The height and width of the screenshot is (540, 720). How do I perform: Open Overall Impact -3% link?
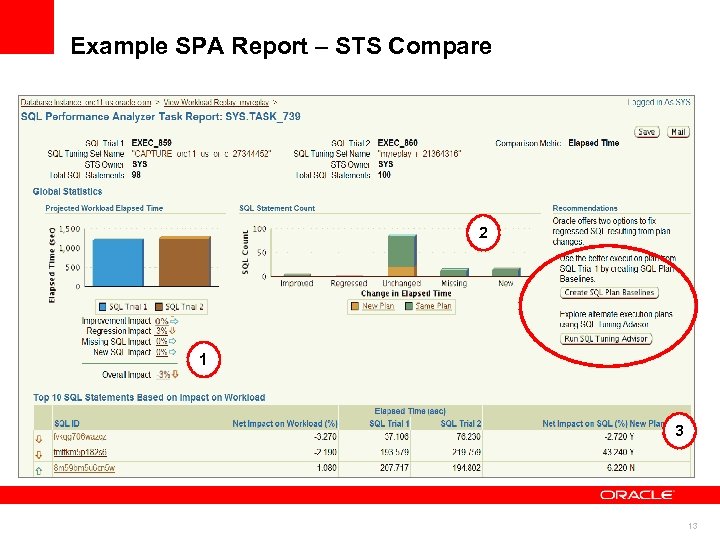click(x=163, y=375)
